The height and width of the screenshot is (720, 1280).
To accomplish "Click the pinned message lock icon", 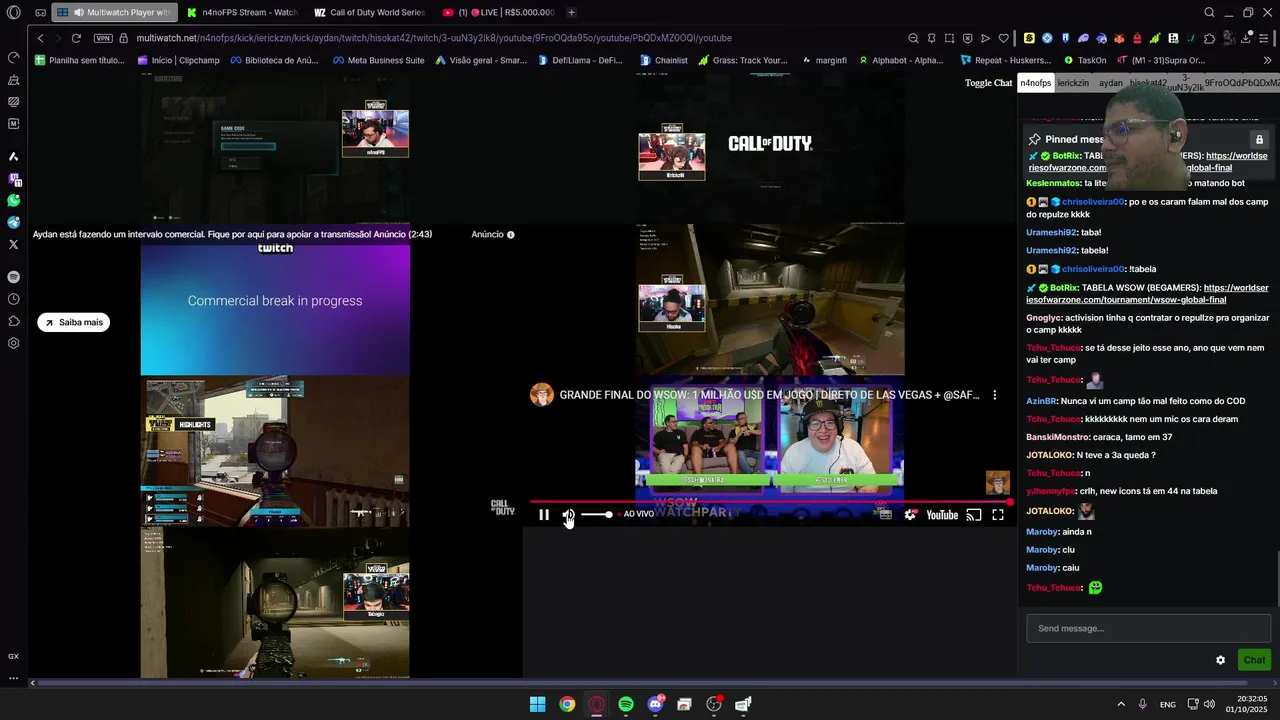I will pos(1259,139).
